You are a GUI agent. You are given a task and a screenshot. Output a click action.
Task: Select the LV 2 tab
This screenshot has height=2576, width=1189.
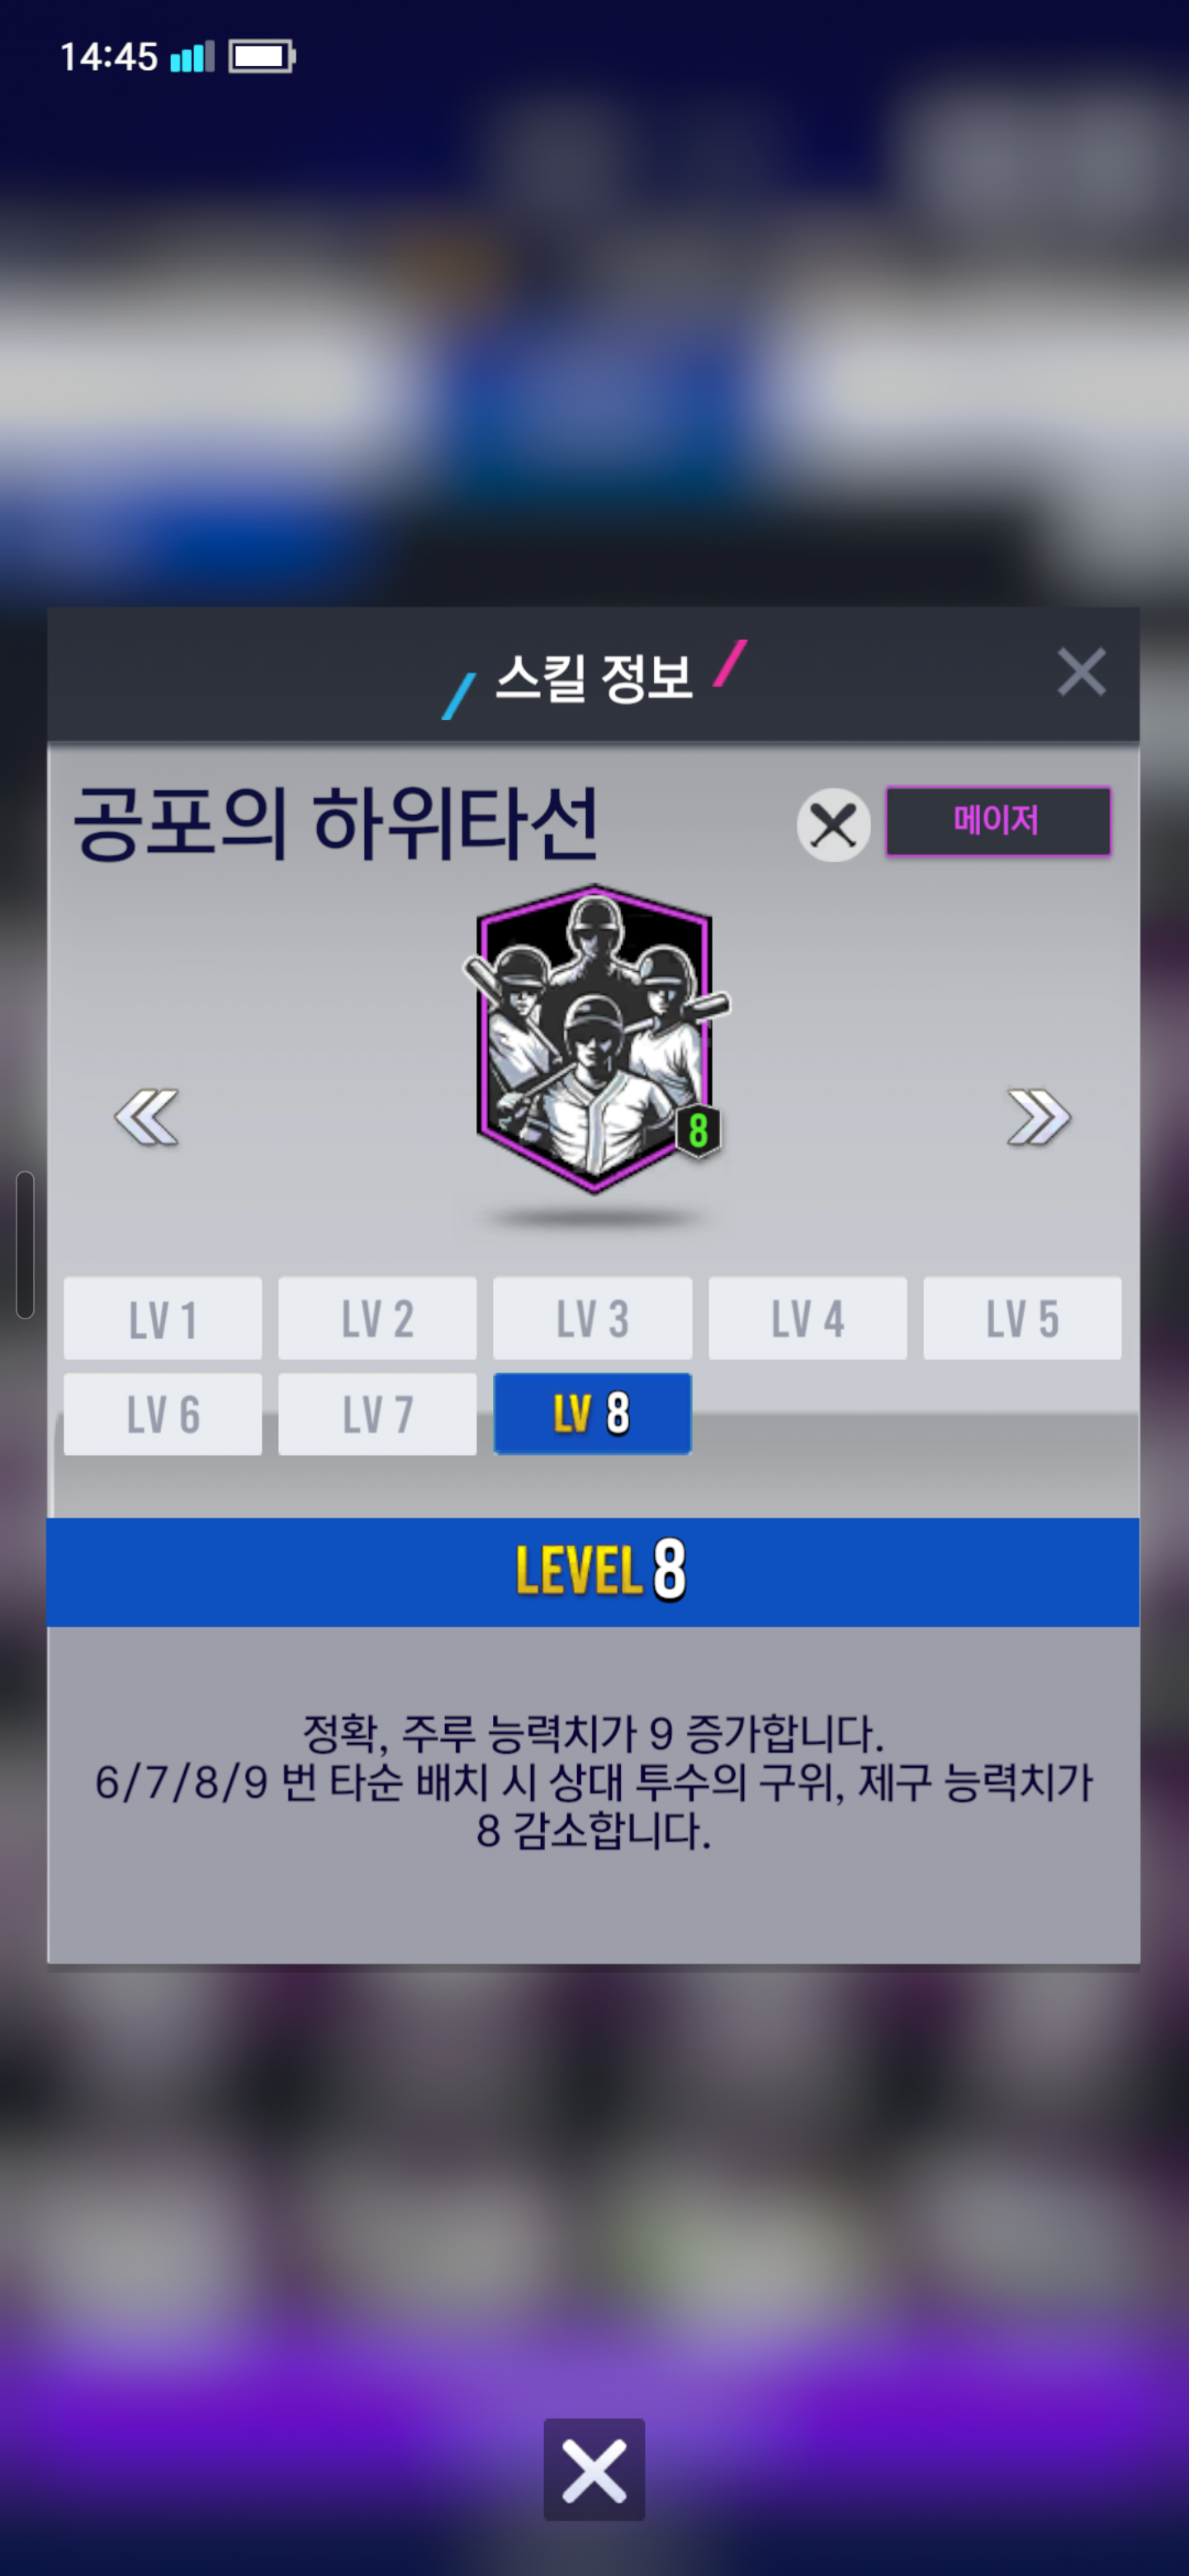(377, 1318)
